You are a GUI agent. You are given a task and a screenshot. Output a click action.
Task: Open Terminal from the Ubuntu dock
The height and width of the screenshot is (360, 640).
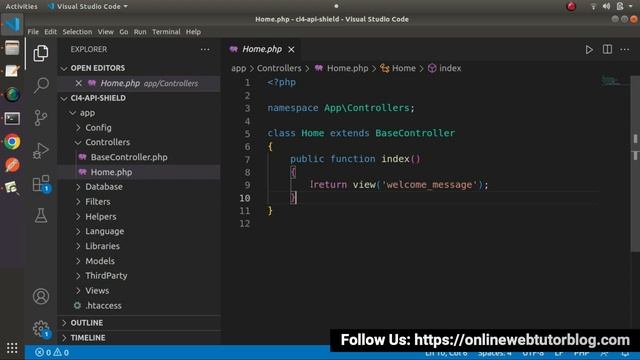(x=12, y=118)
